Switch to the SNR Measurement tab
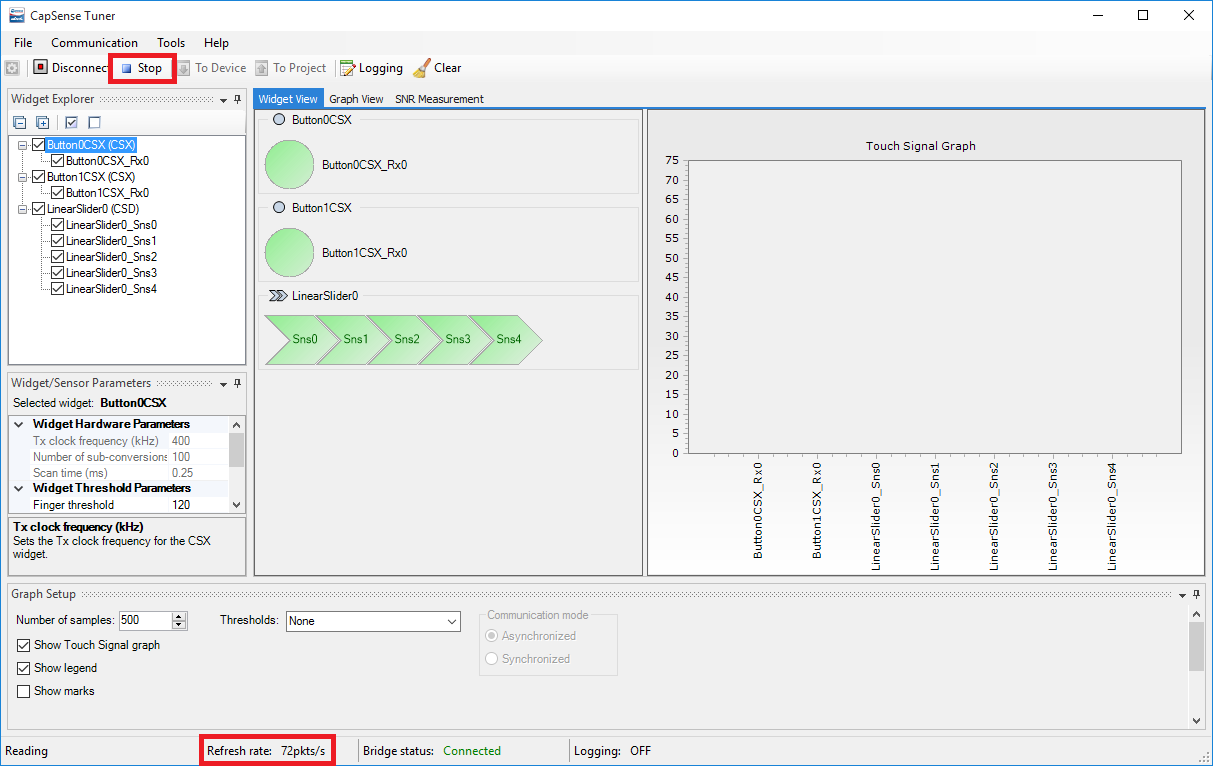 (x=439, y=99)
